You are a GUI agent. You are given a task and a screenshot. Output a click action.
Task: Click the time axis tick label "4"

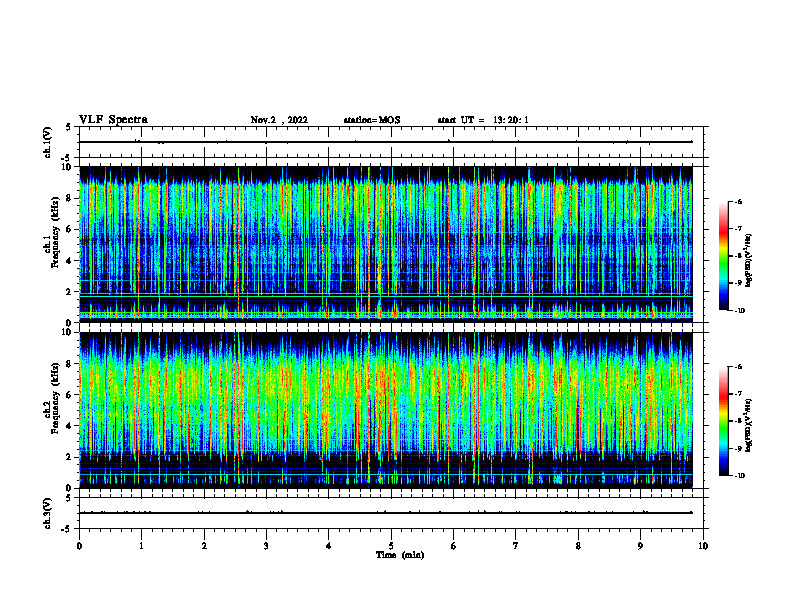tap(329, 546)
